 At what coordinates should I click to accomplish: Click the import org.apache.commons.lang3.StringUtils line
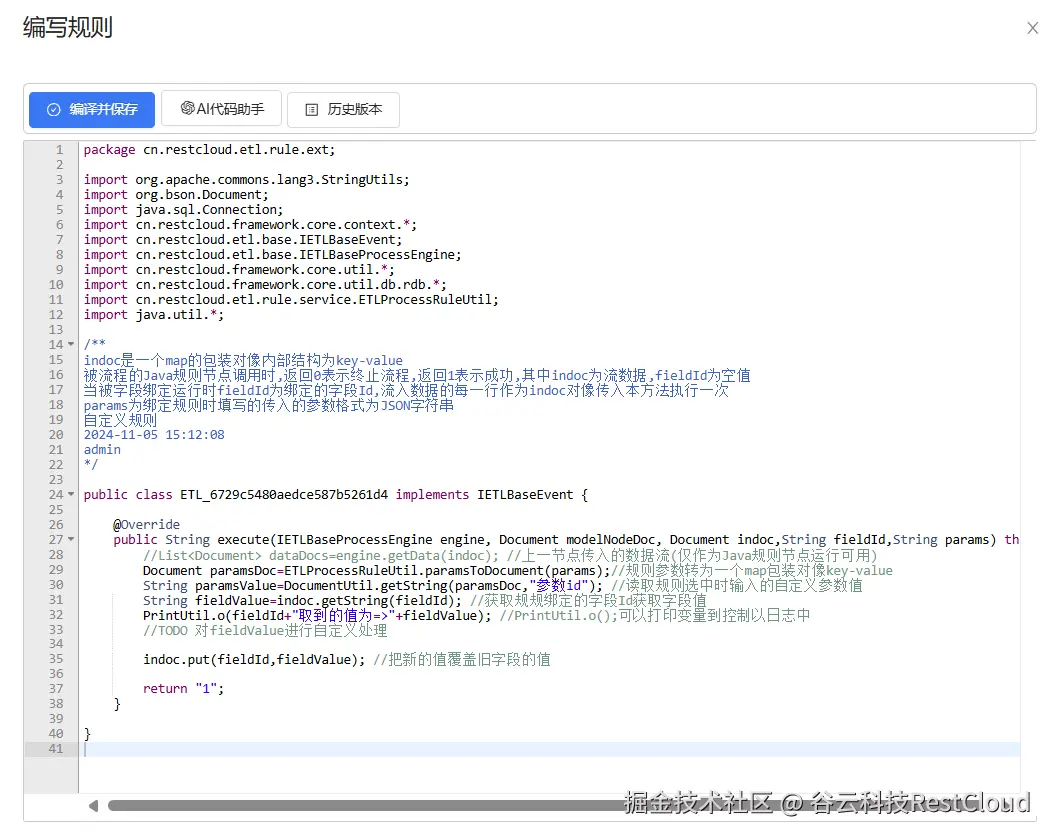[246, 180]
